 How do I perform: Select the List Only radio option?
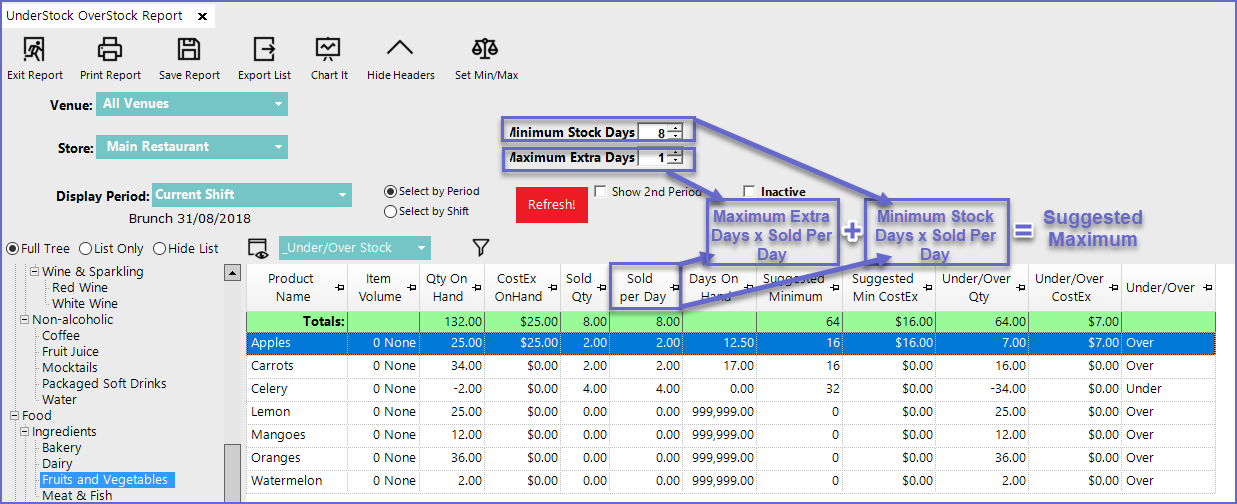85,249
